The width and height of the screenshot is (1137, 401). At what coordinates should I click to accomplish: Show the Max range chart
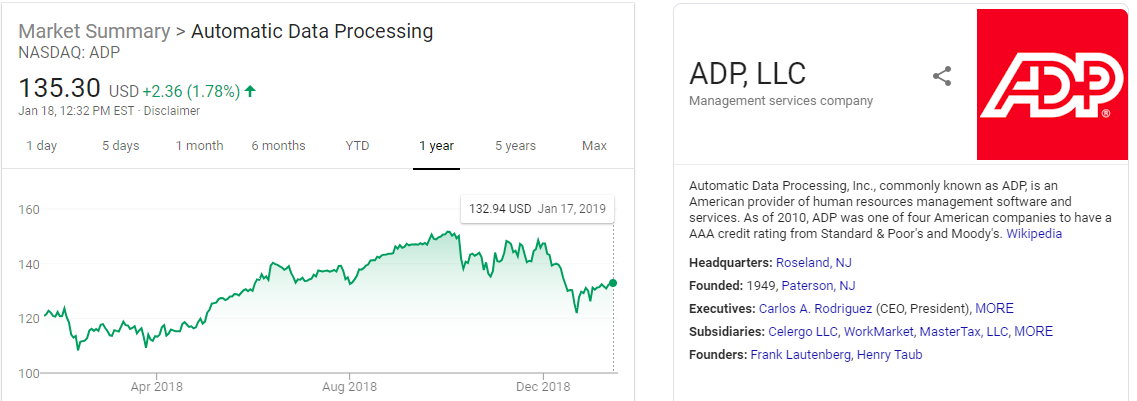coord(594,146)
